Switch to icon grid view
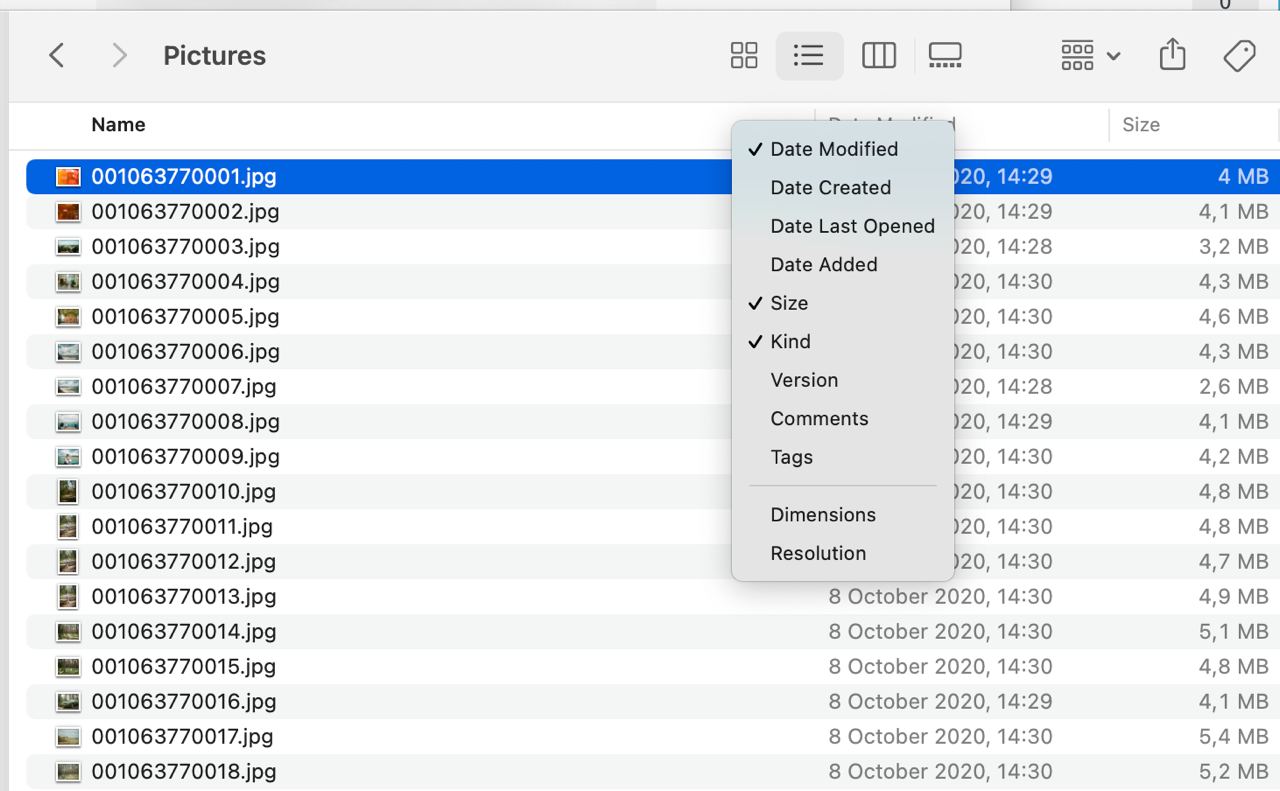The width and height of the screenshot is (1280, 791). click(x=744, y=56)
